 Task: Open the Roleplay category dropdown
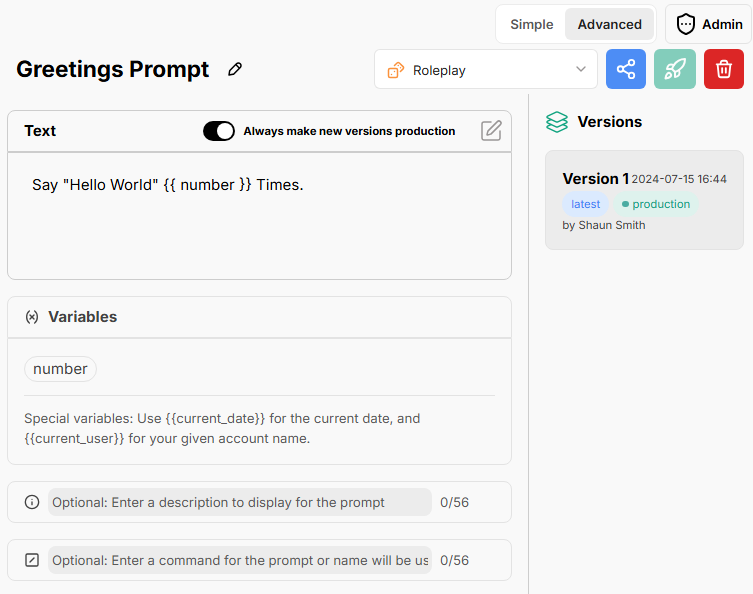pos(485,70)
